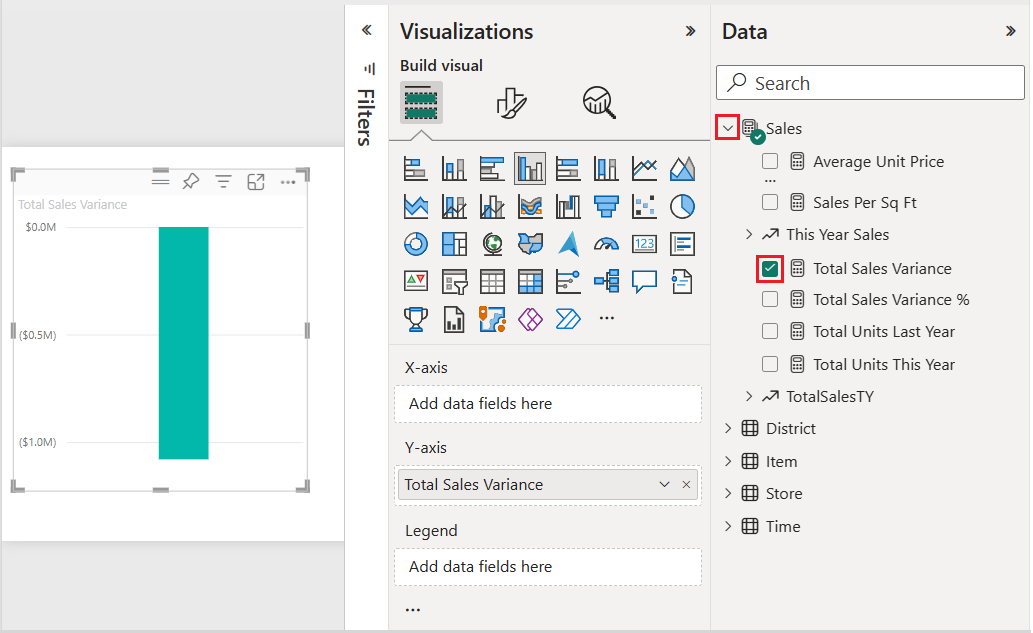Remove Total Sales Variance from Y-axis
This screenshot has width=1033, height=633.
pos(685,484)
